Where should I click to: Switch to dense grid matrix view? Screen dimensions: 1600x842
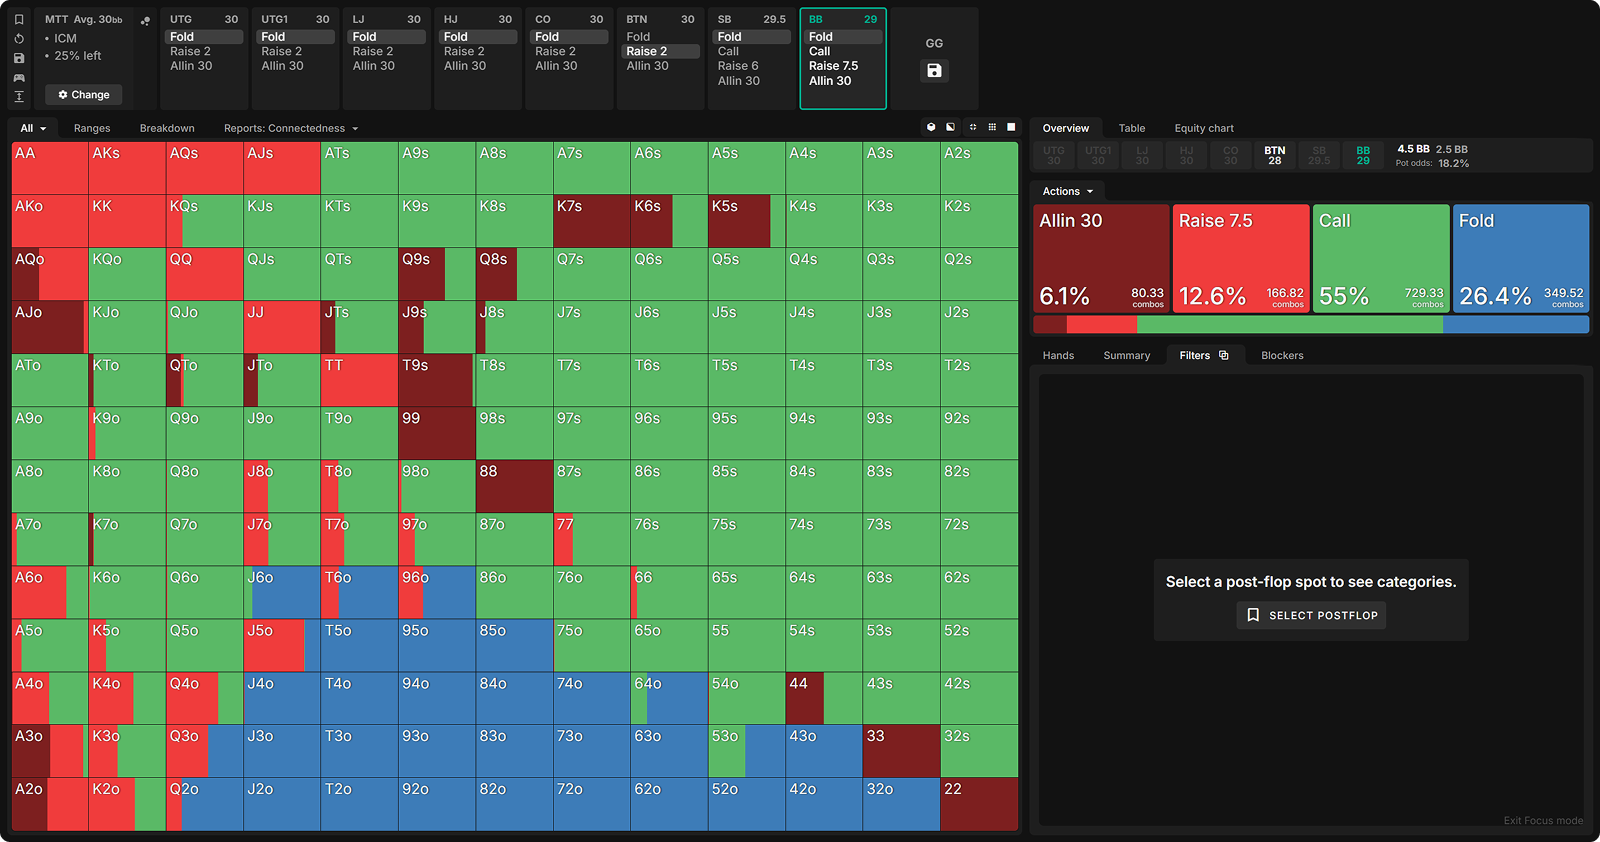pos(992,127)
